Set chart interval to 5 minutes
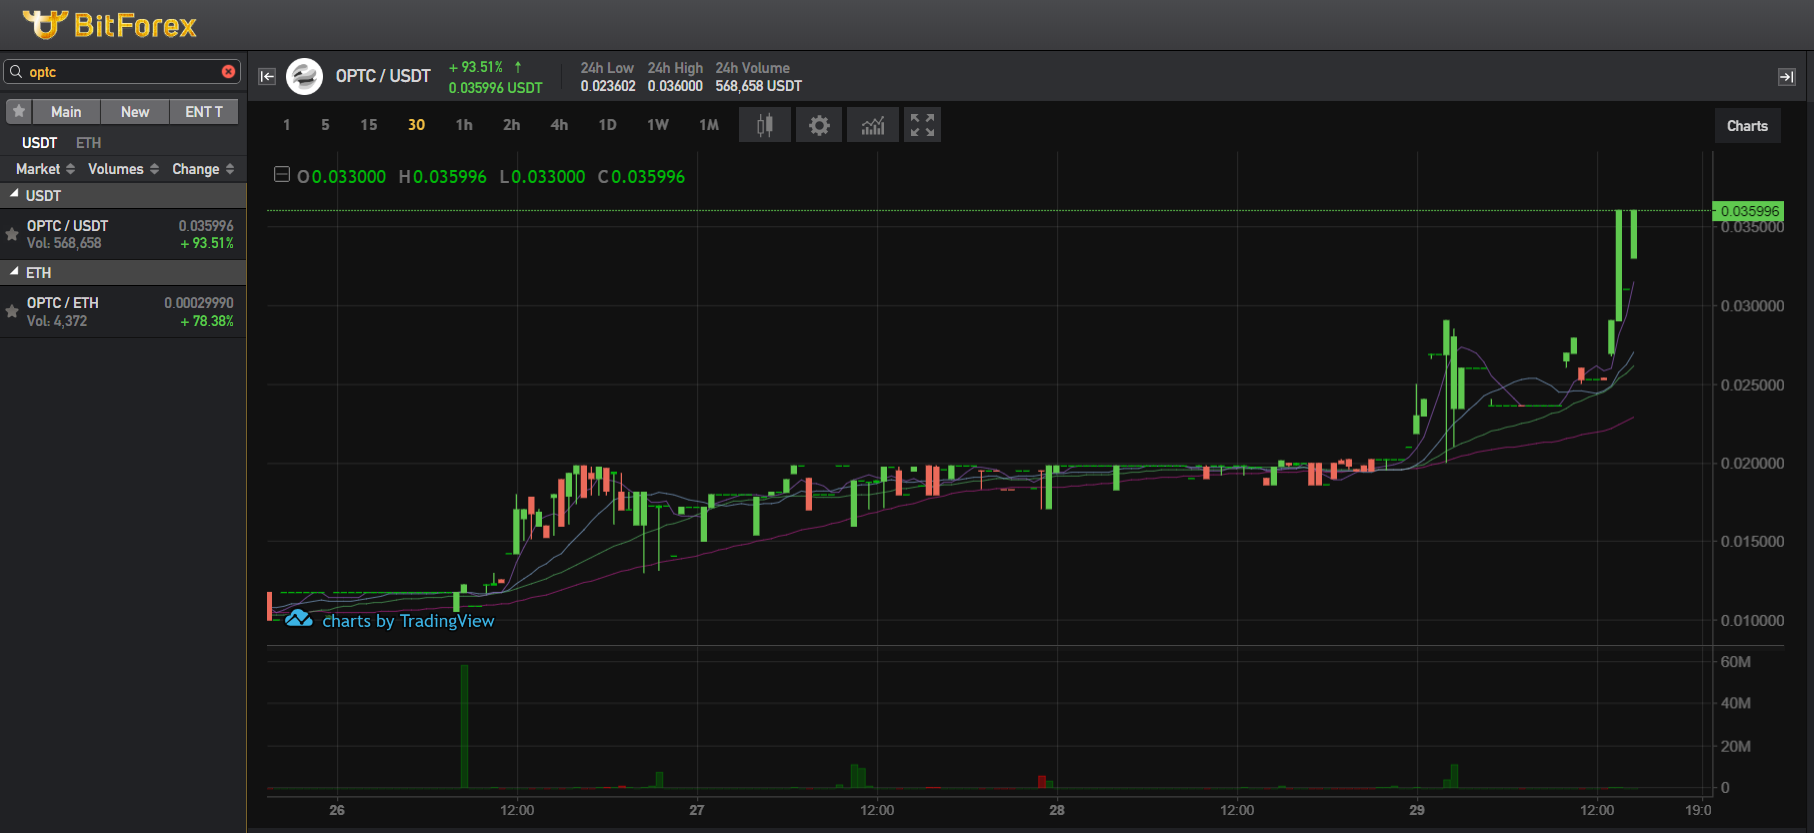The image size is (1814, 833). click(x=325, y=125)
